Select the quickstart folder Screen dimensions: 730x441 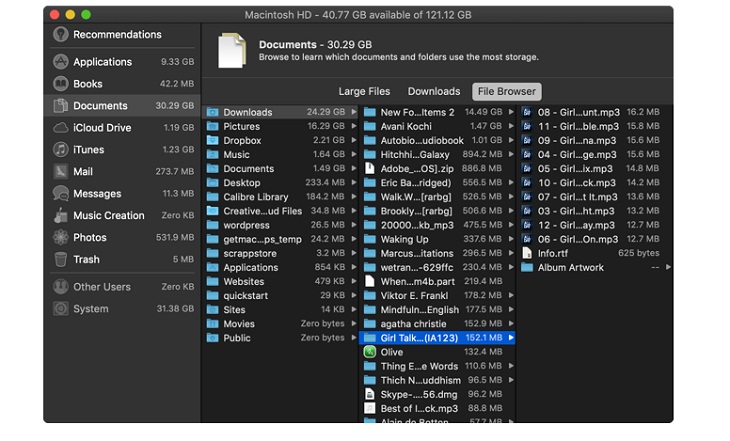281,296
